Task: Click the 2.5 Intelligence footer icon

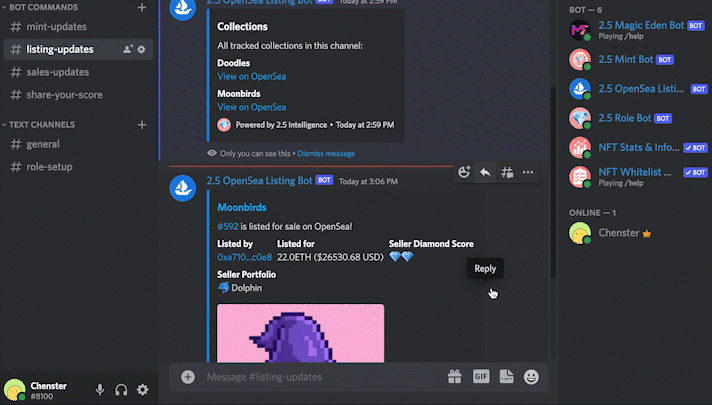Action: tap(224, 125)
